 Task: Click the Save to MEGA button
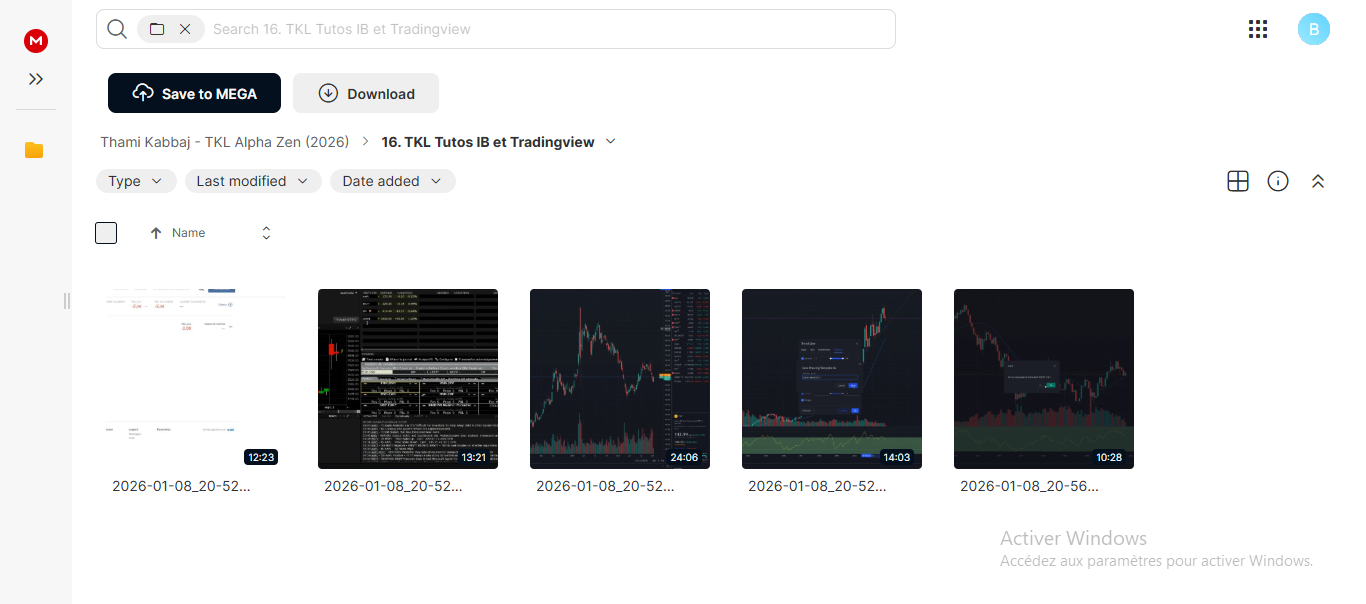(x=194, y=93)
